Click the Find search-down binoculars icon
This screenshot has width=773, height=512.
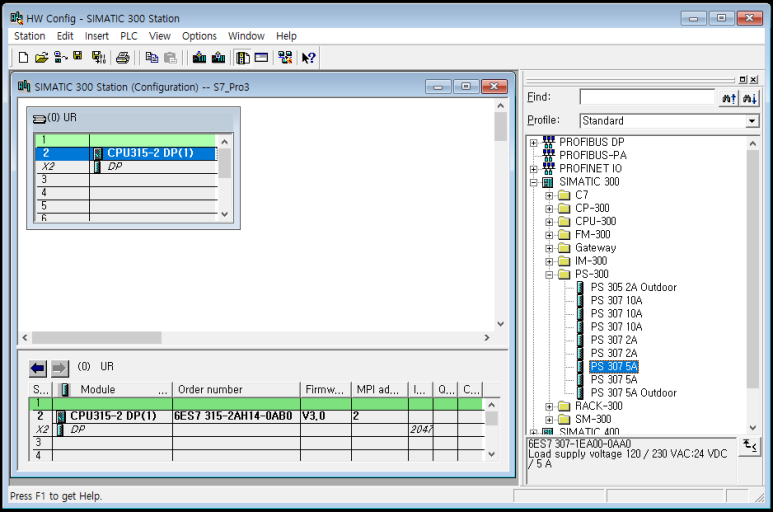coord(749,98)
